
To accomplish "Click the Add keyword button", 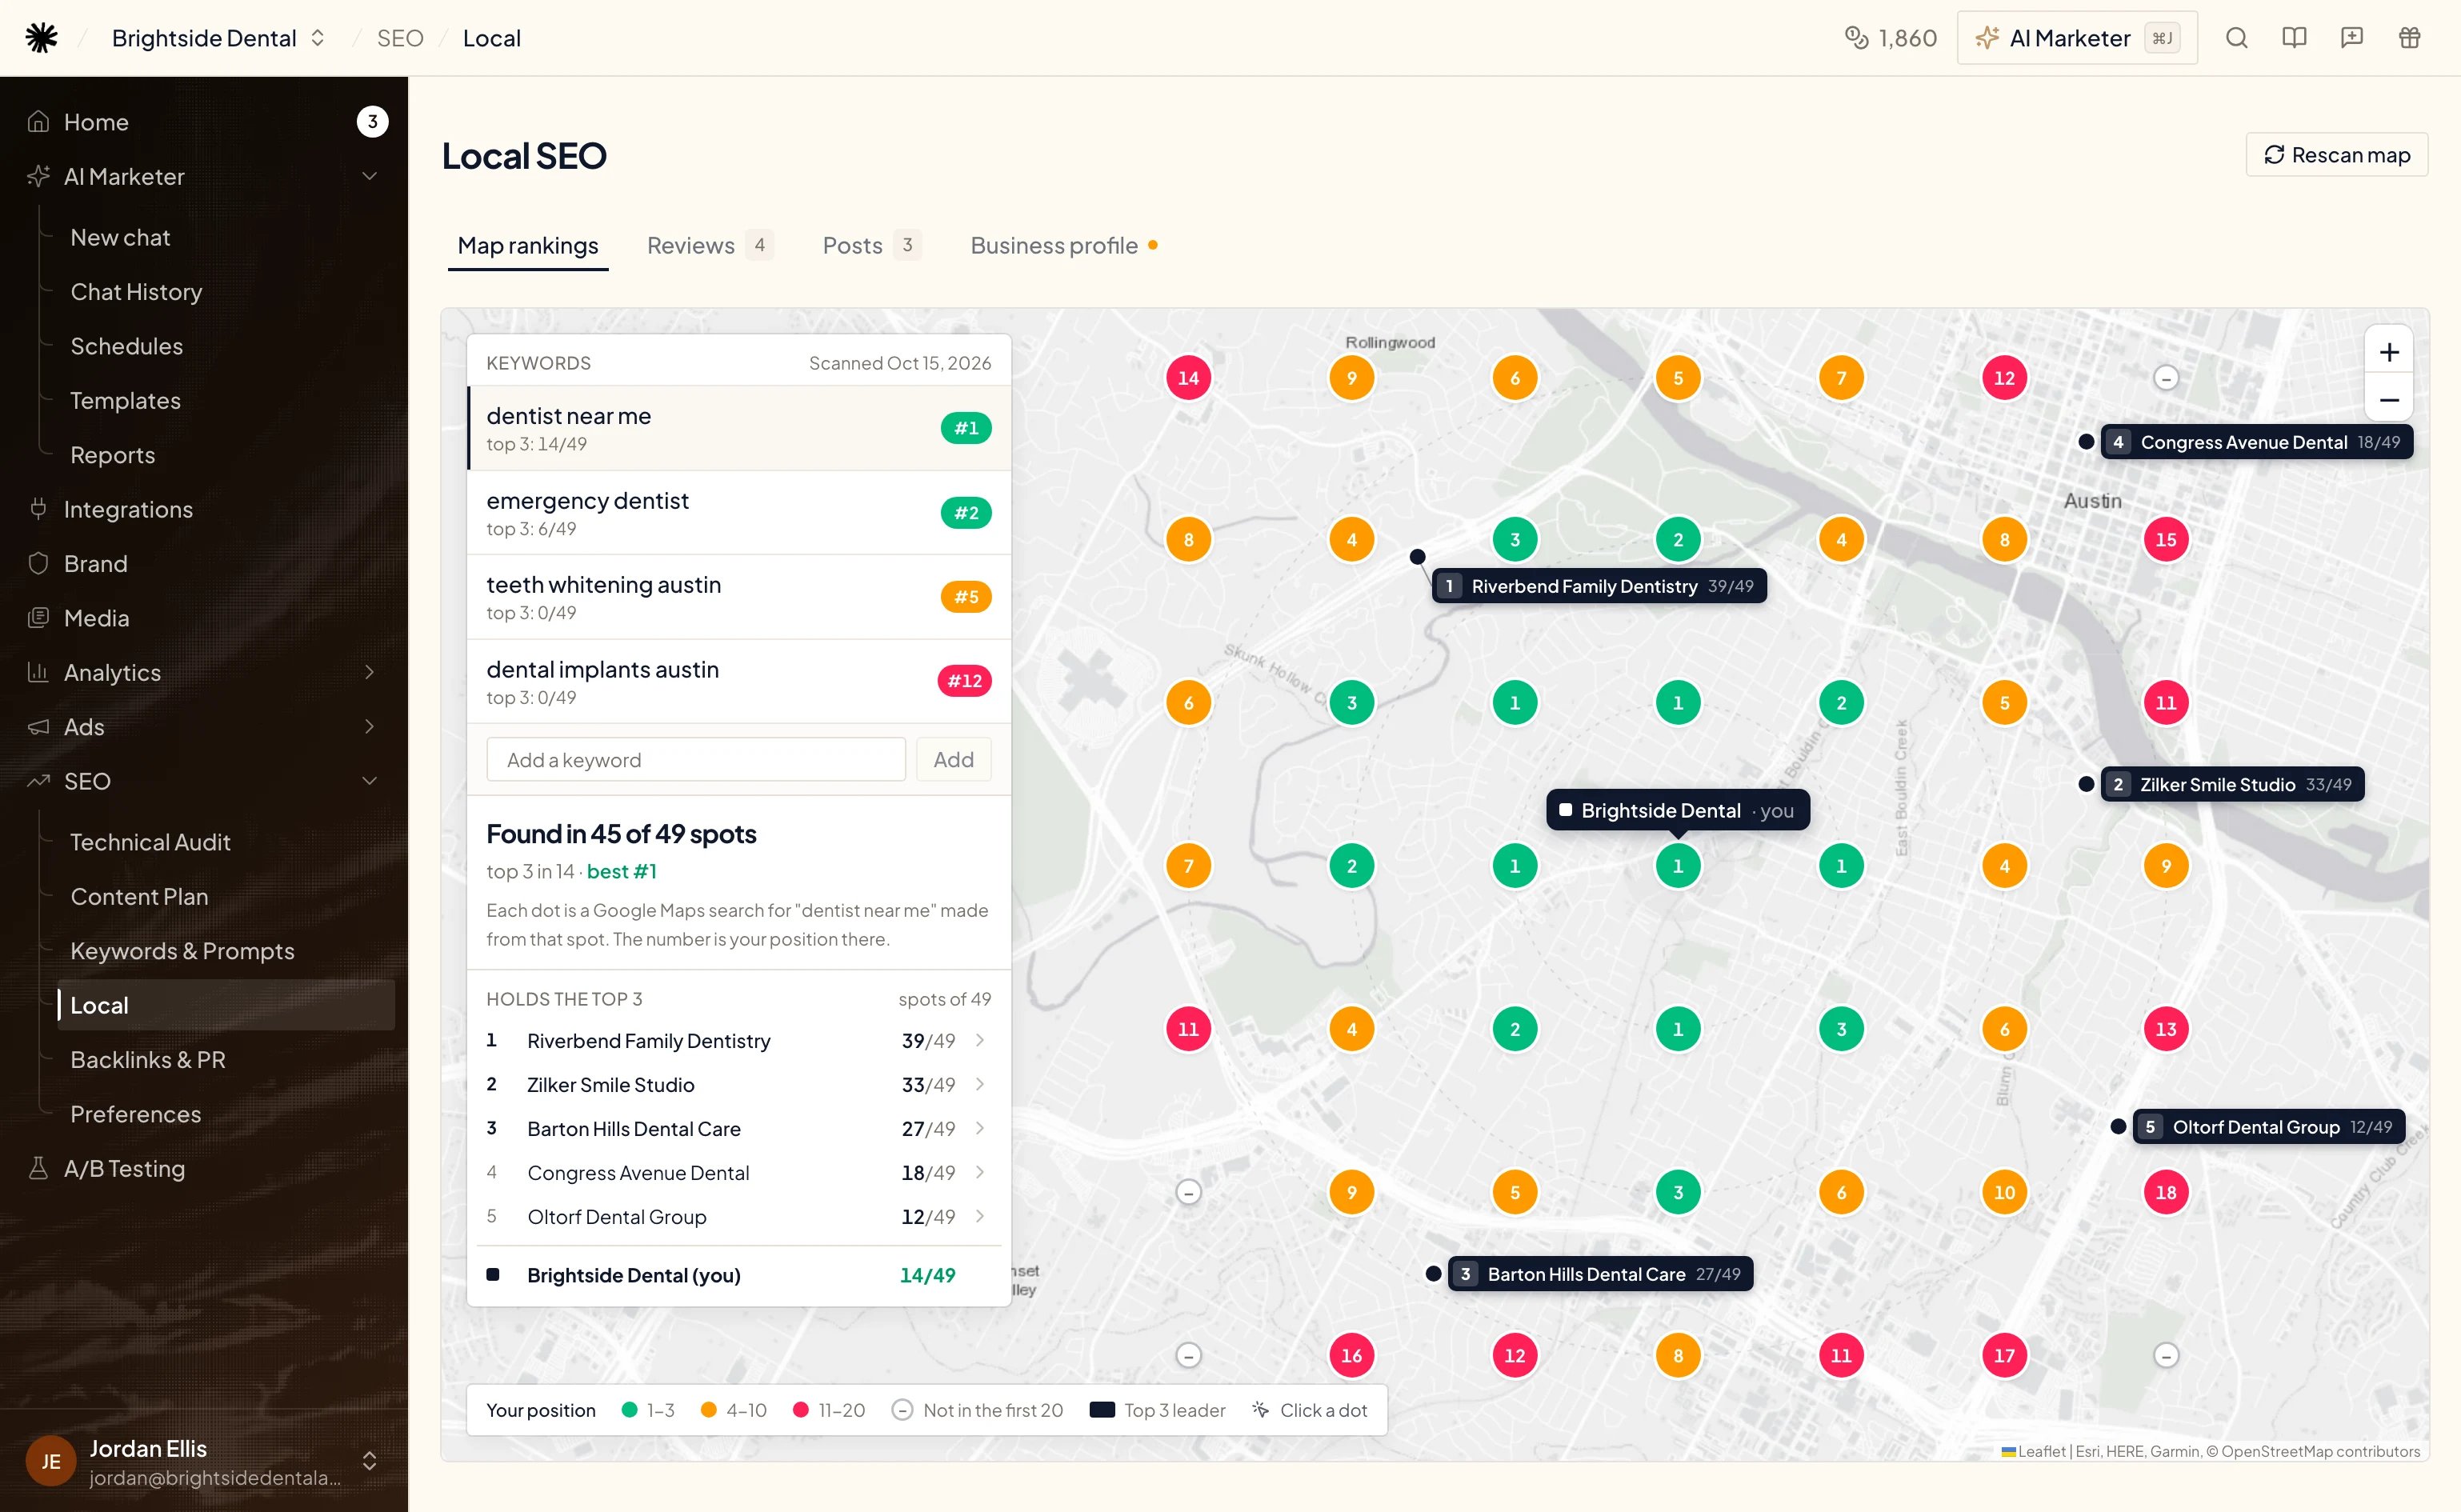I will click(953, 760).
